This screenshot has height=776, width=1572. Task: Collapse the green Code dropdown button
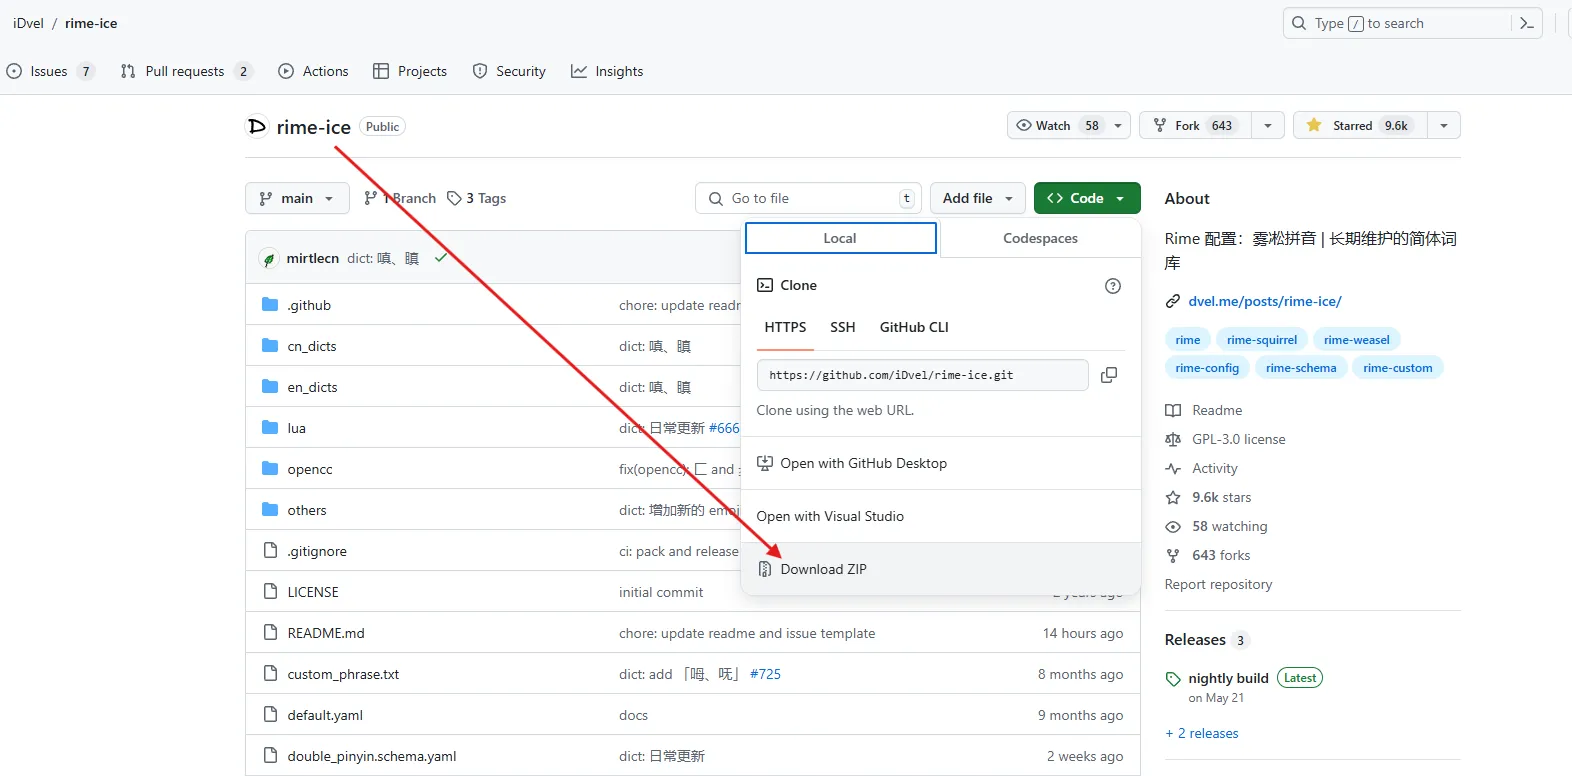click(x=1087, y=198)
